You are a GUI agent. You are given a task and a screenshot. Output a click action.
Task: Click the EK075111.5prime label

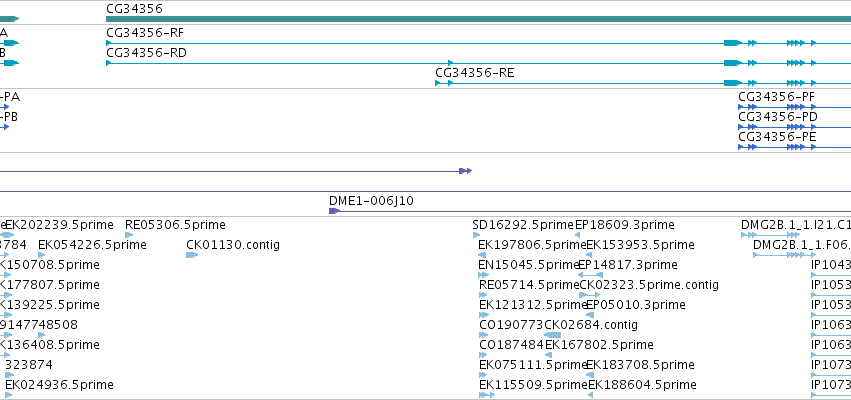[x=533, y=366]
